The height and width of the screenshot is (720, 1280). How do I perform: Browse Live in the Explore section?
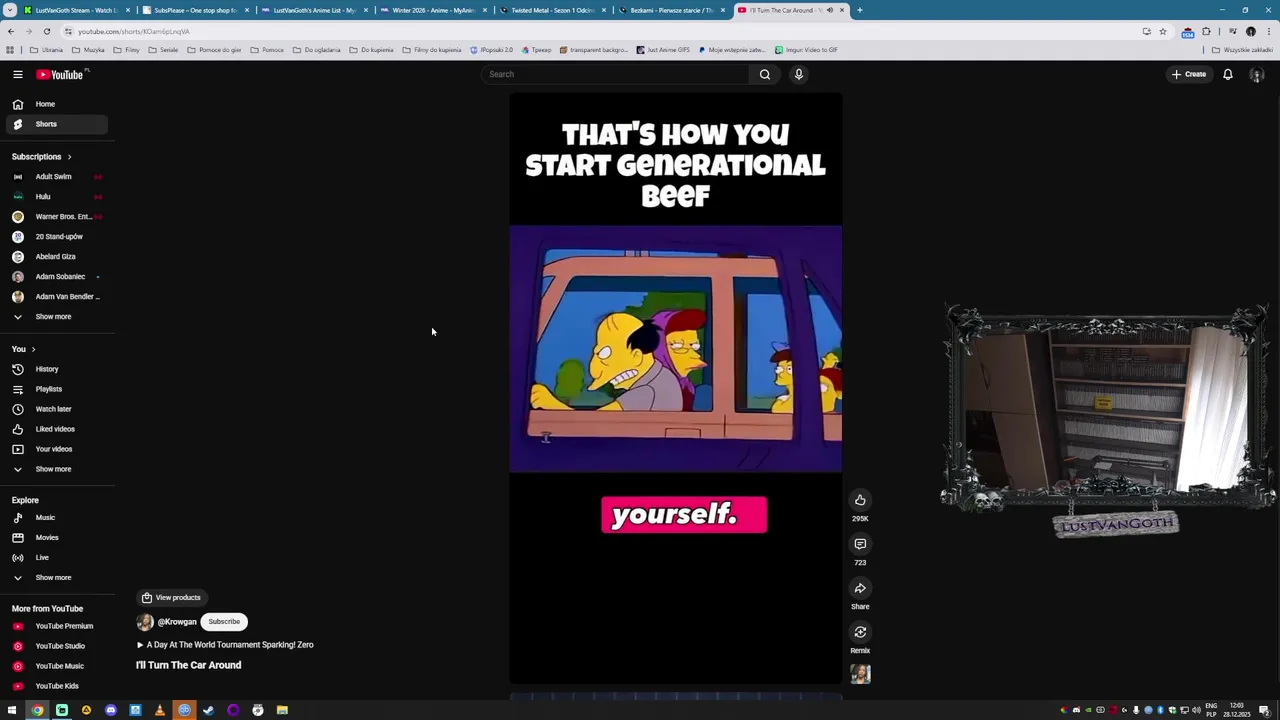[57, 558]
